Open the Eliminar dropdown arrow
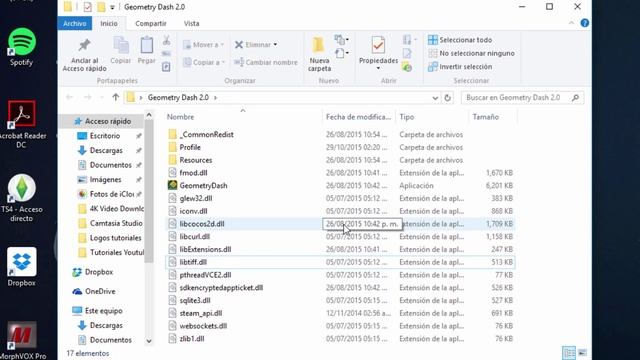The image size is (640, 360). point(276,44)
